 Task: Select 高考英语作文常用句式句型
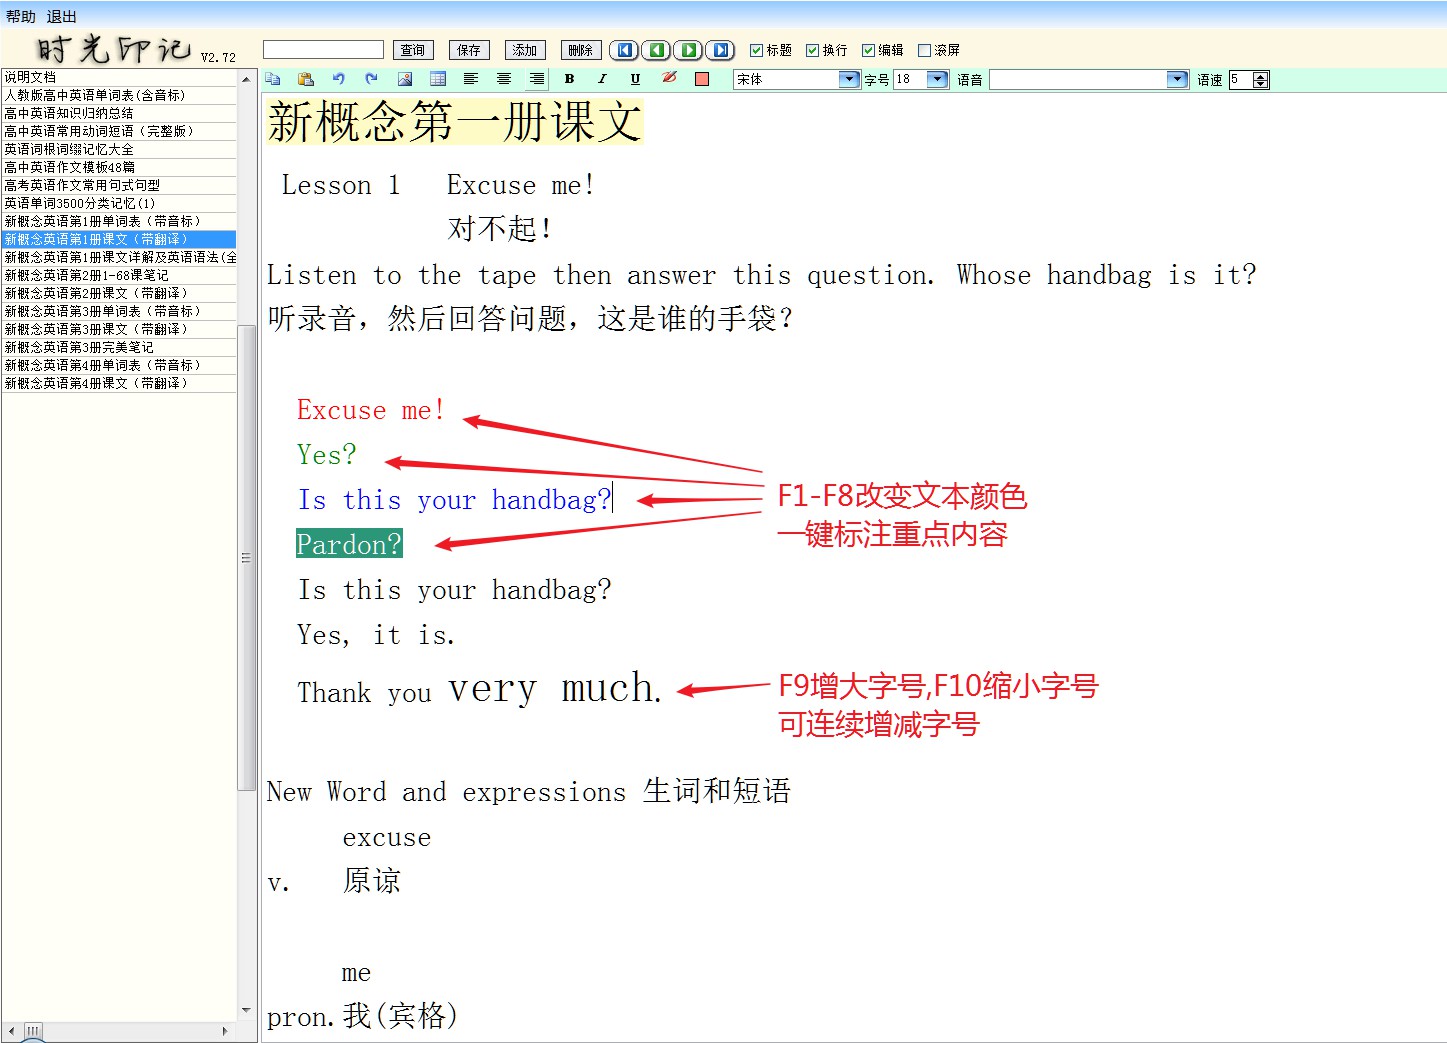pos(119,185)
